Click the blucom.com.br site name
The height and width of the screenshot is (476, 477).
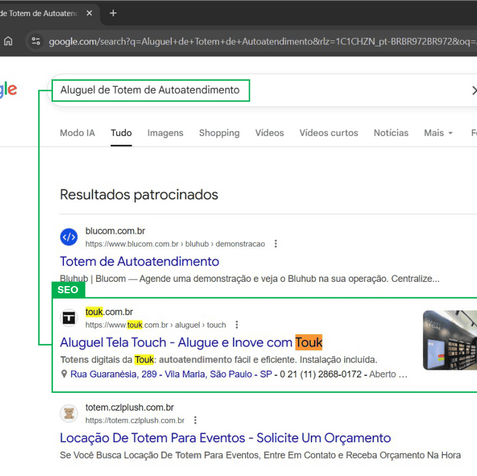point(115,231)
